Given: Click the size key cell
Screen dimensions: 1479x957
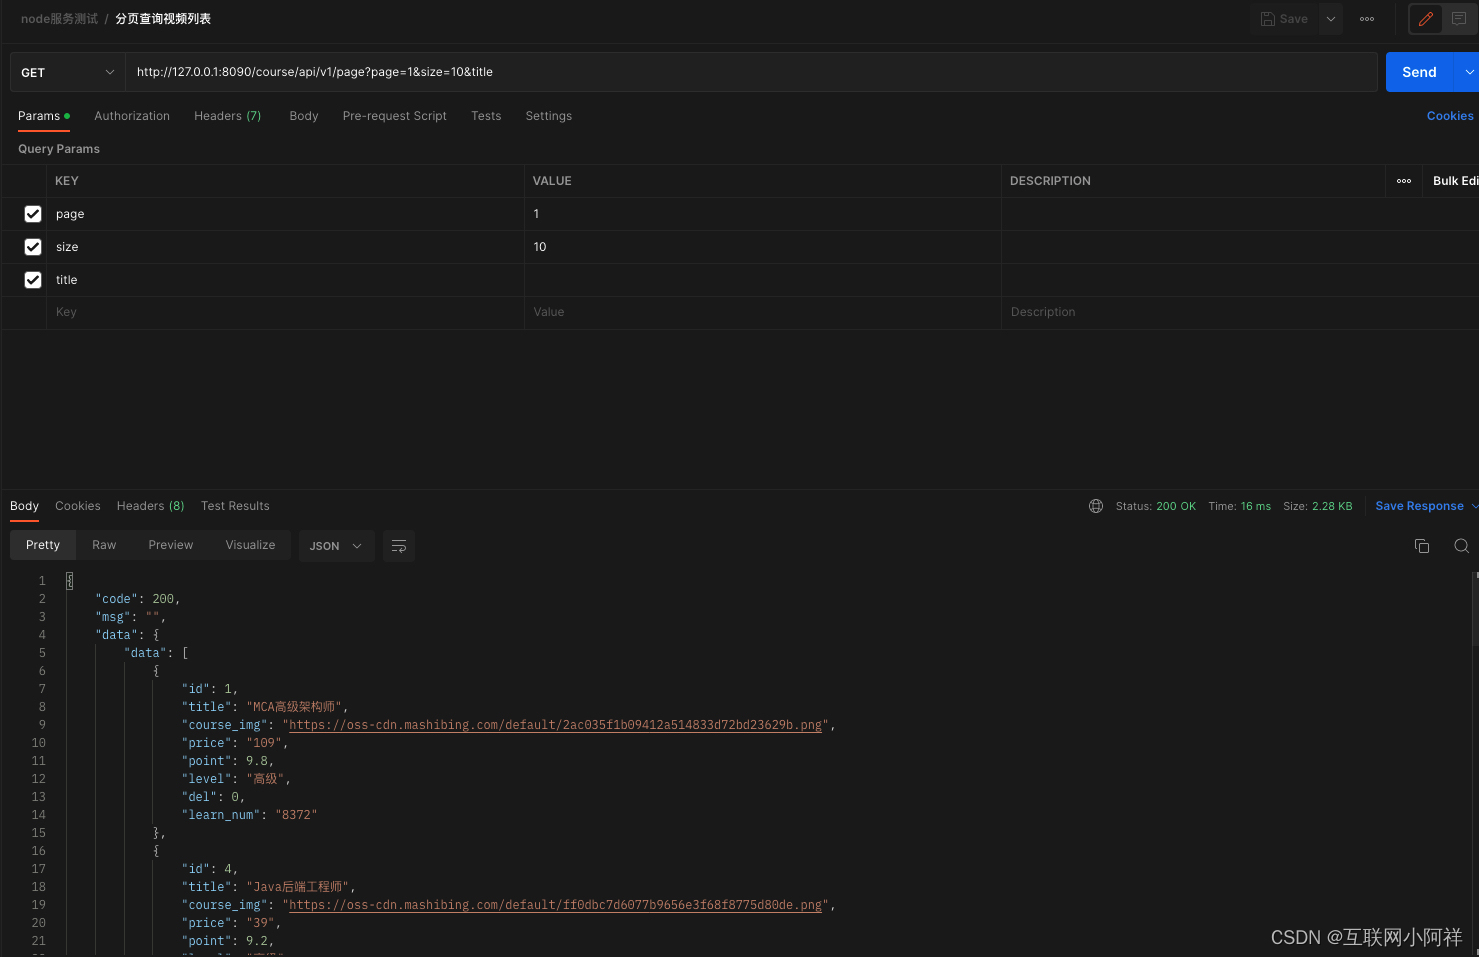Looking at the screenshot, I should tap(285, 247).
